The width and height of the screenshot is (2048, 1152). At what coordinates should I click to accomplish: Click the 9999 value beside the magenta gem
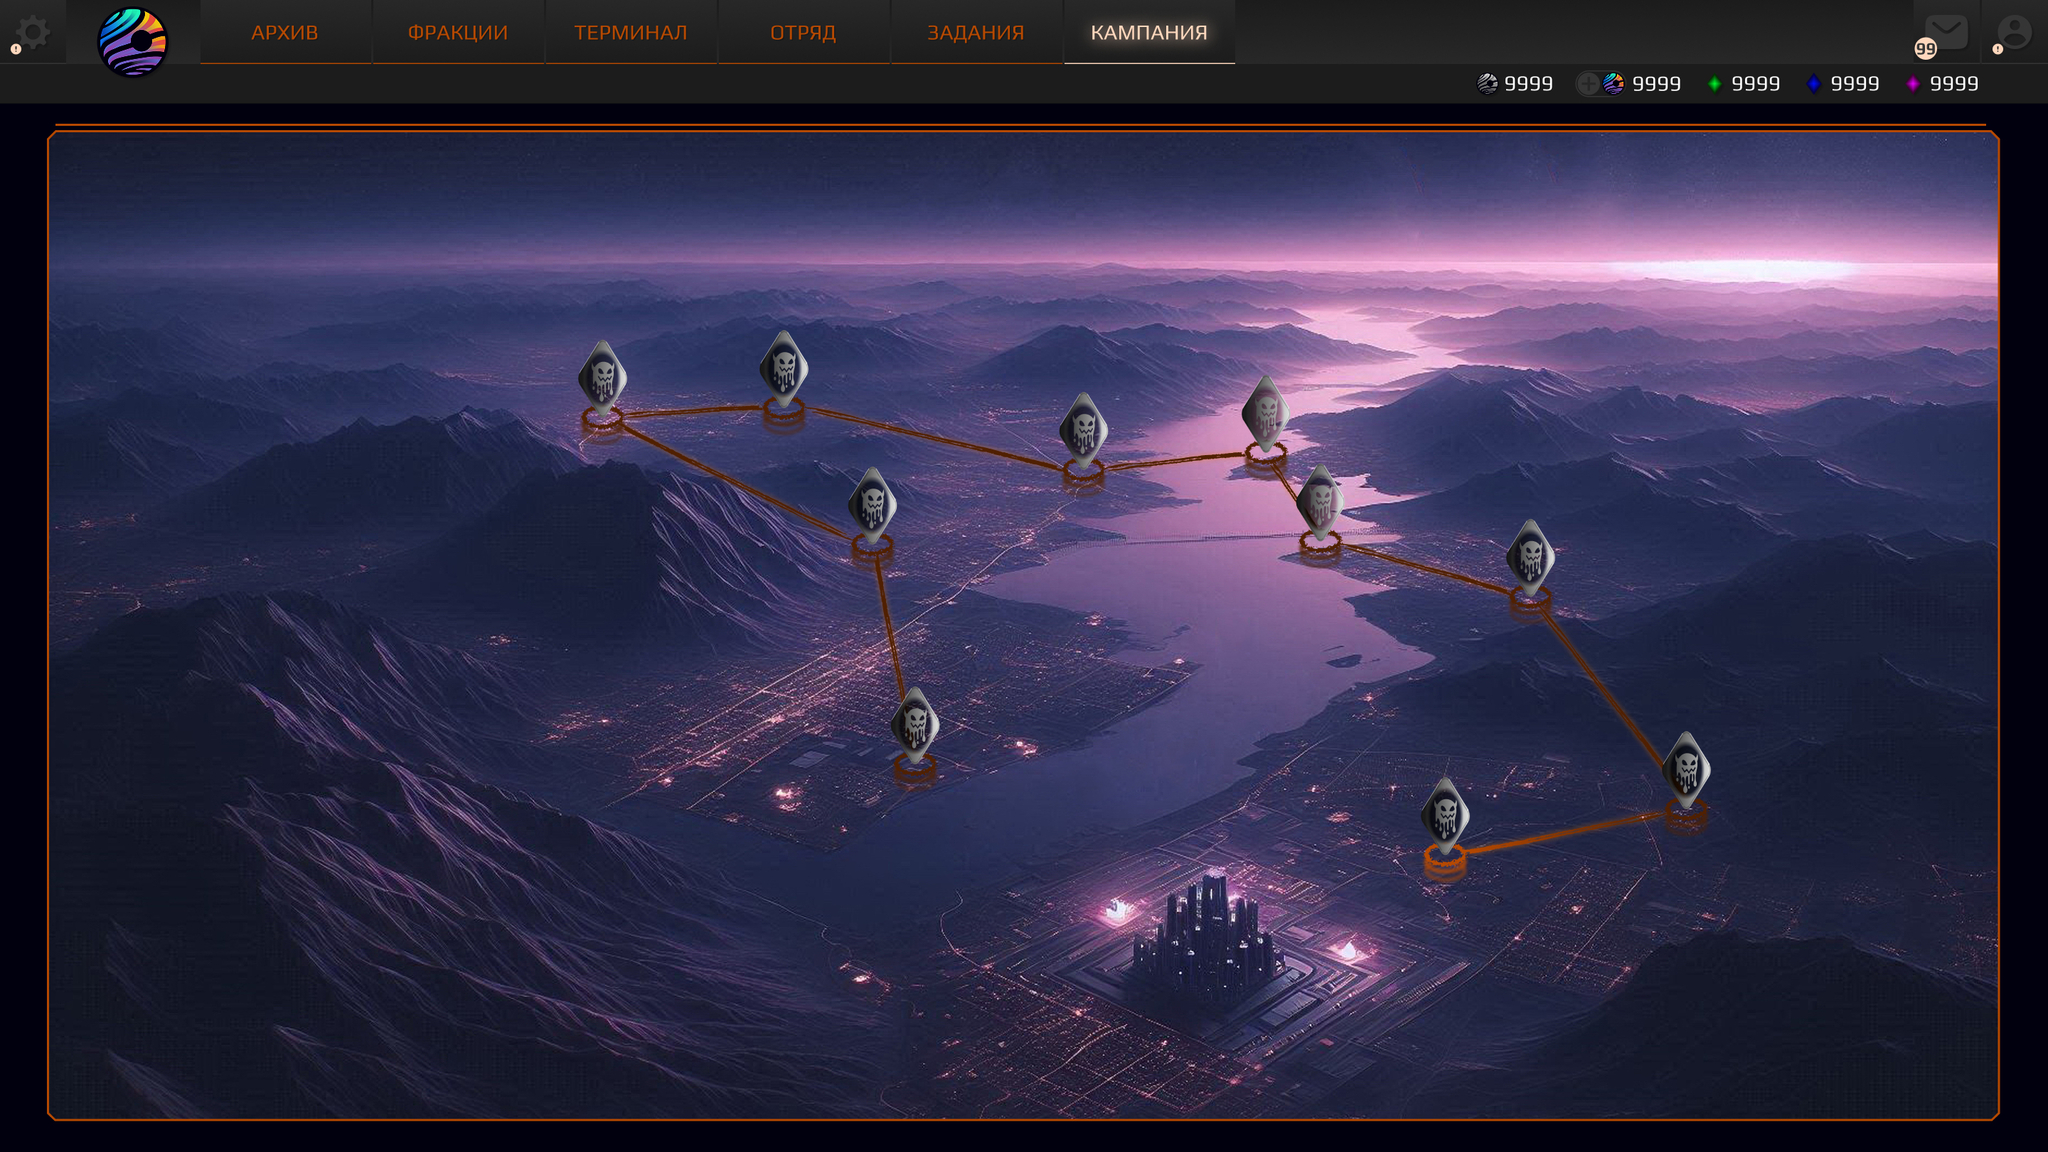point(1954,84)
